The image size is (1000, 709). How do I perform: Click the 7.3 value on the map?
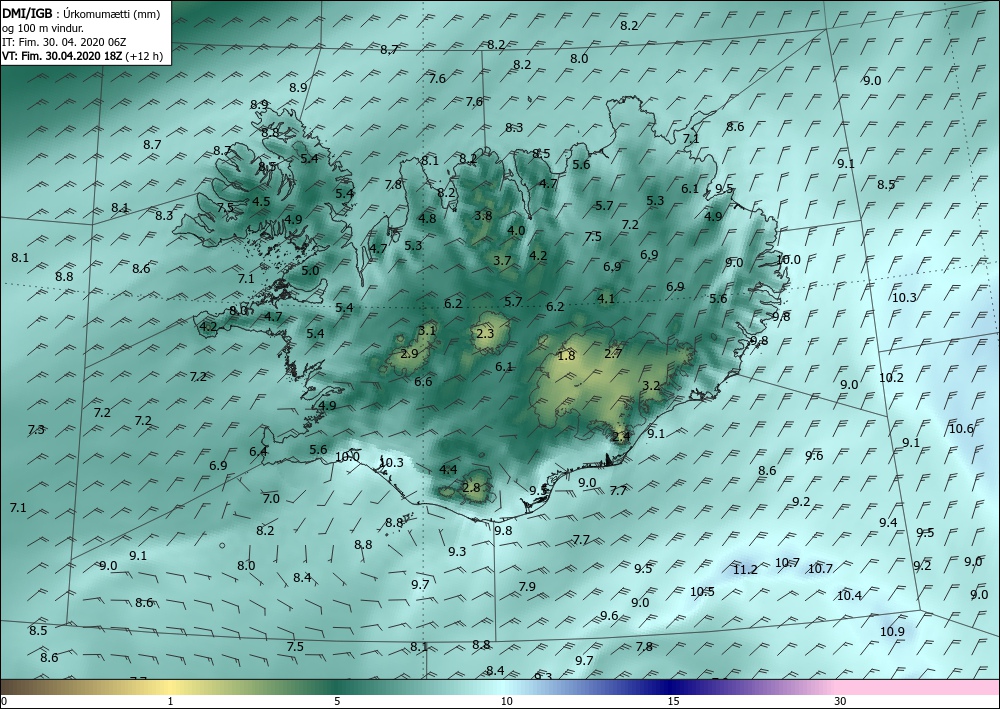point(36,430)
